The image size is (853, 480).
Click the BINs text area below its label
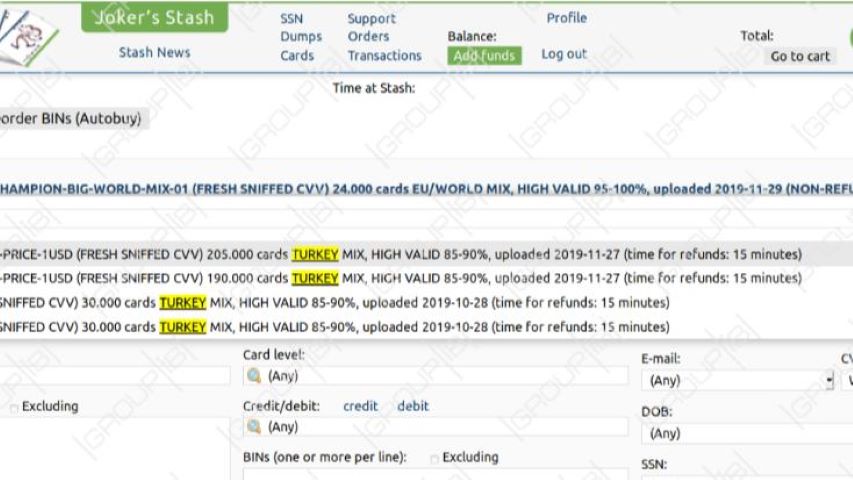click(435, 474)
